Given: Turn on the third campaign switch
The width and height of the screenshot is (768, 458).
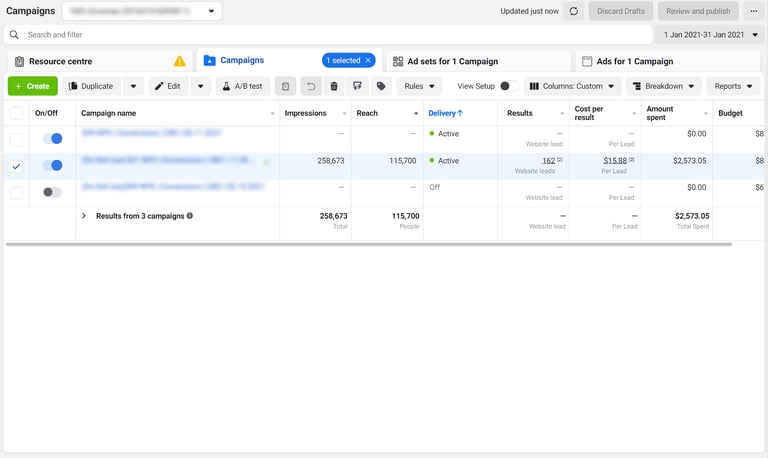Looking at the screenshot, I should pyautogui.click(x=52, y=192).
